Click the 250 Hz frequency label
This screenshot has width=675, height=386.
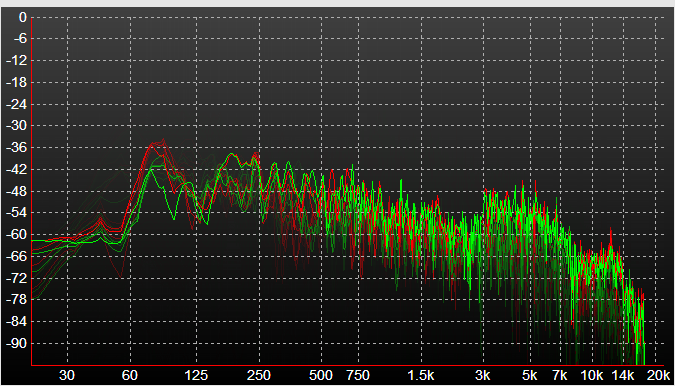click(x=259, y=375)
